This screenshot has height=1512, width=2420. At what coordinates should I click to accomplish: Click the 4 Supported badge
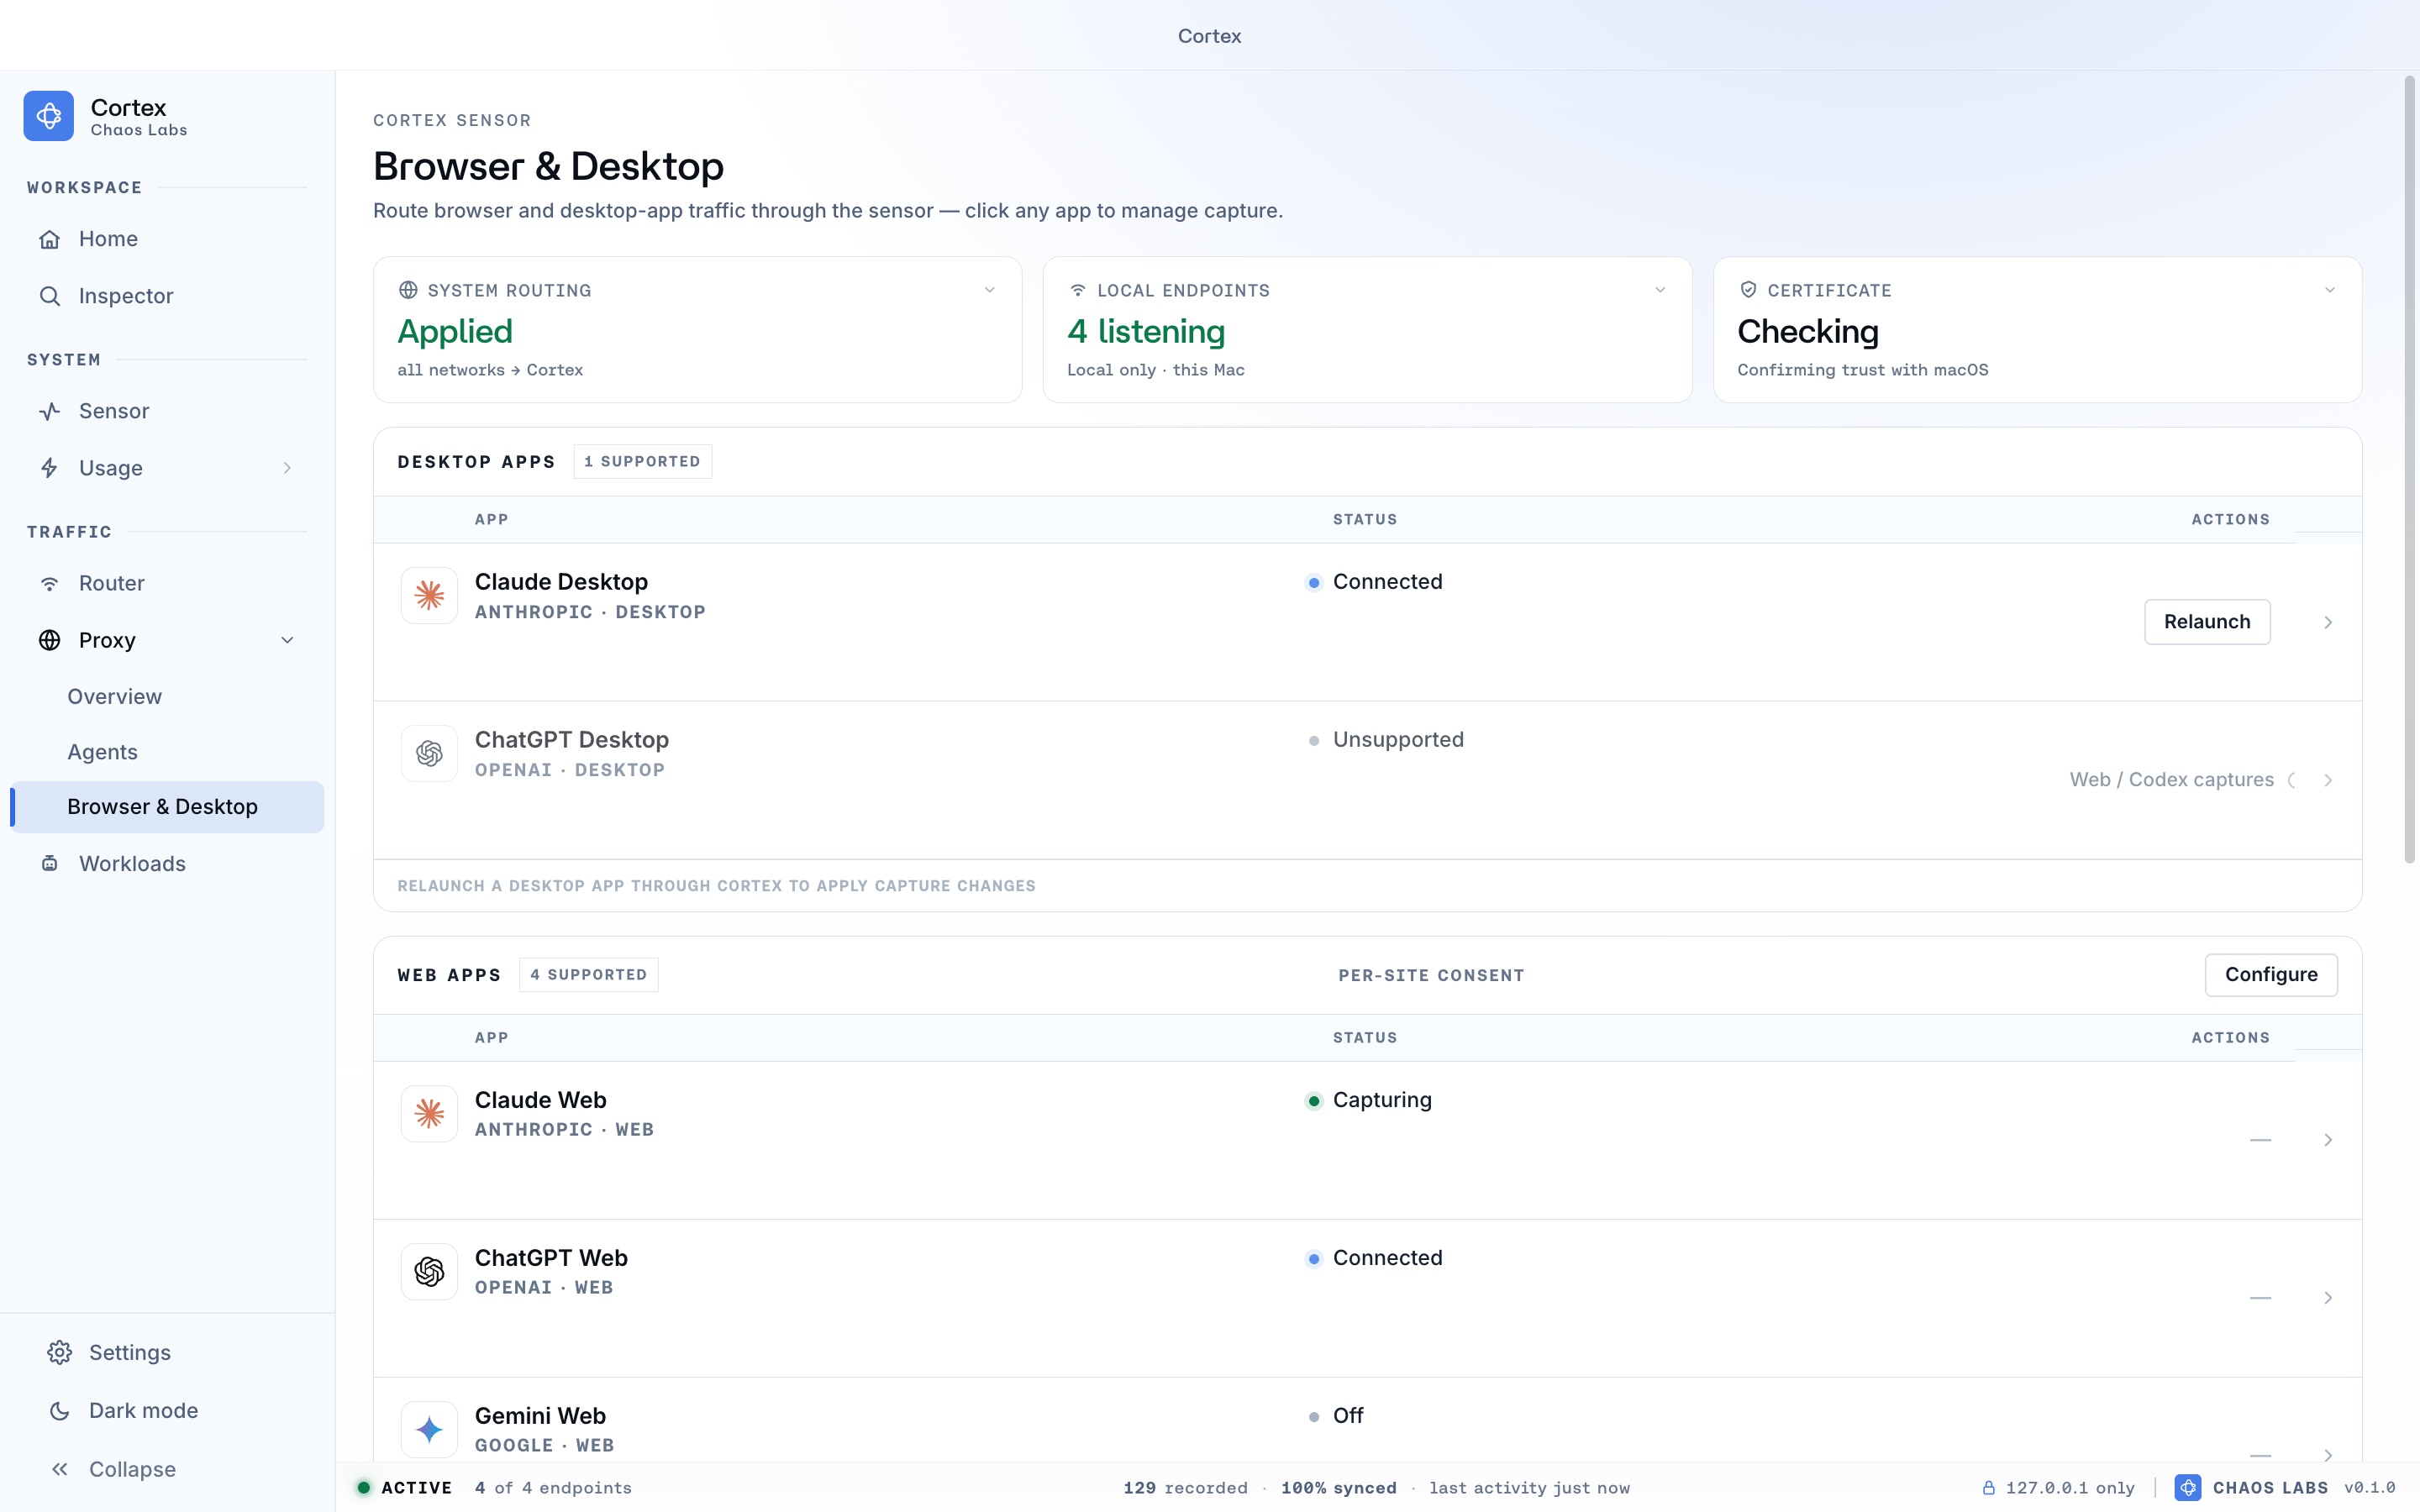[x=589, y=975]
